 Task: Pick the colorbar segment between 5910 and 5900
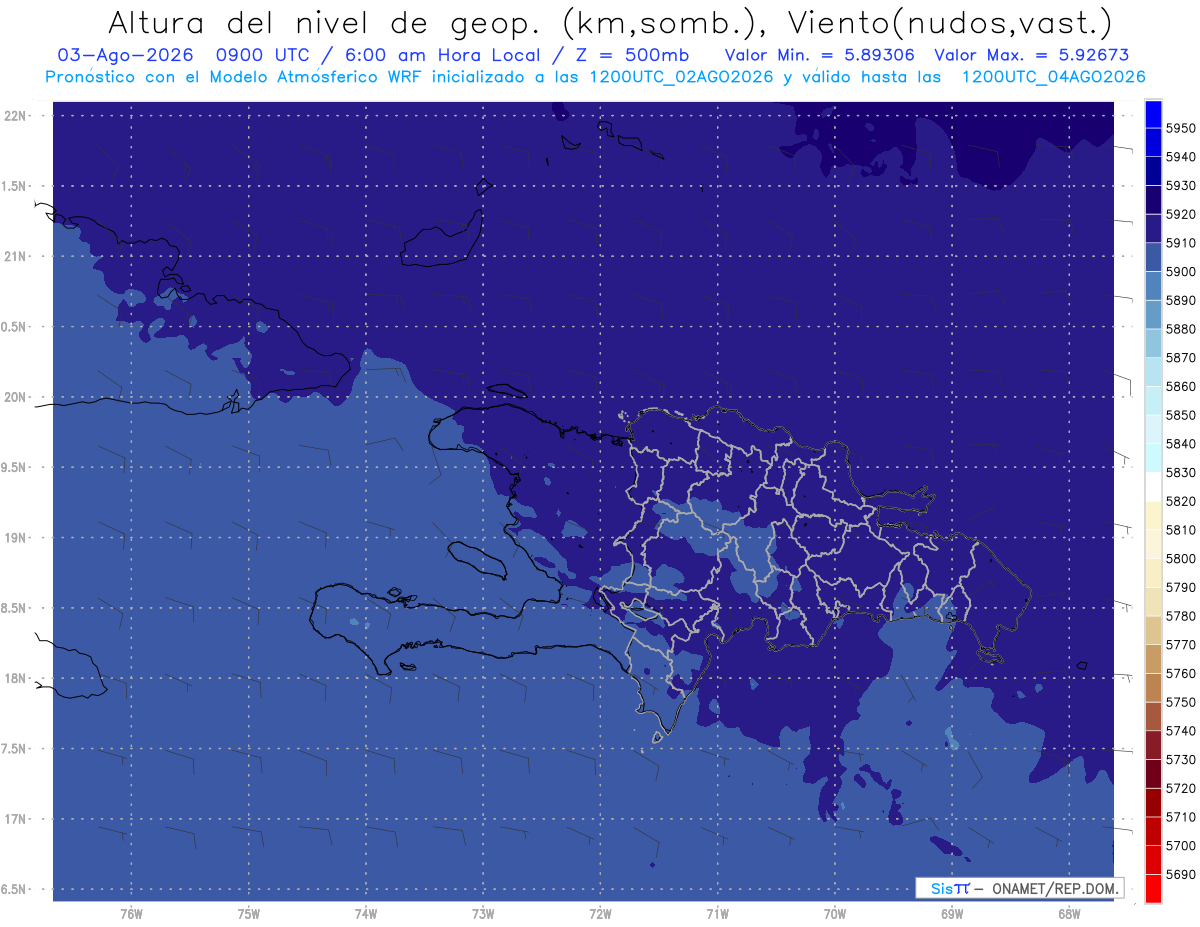pyautogui.click(x=1153, y=257)
